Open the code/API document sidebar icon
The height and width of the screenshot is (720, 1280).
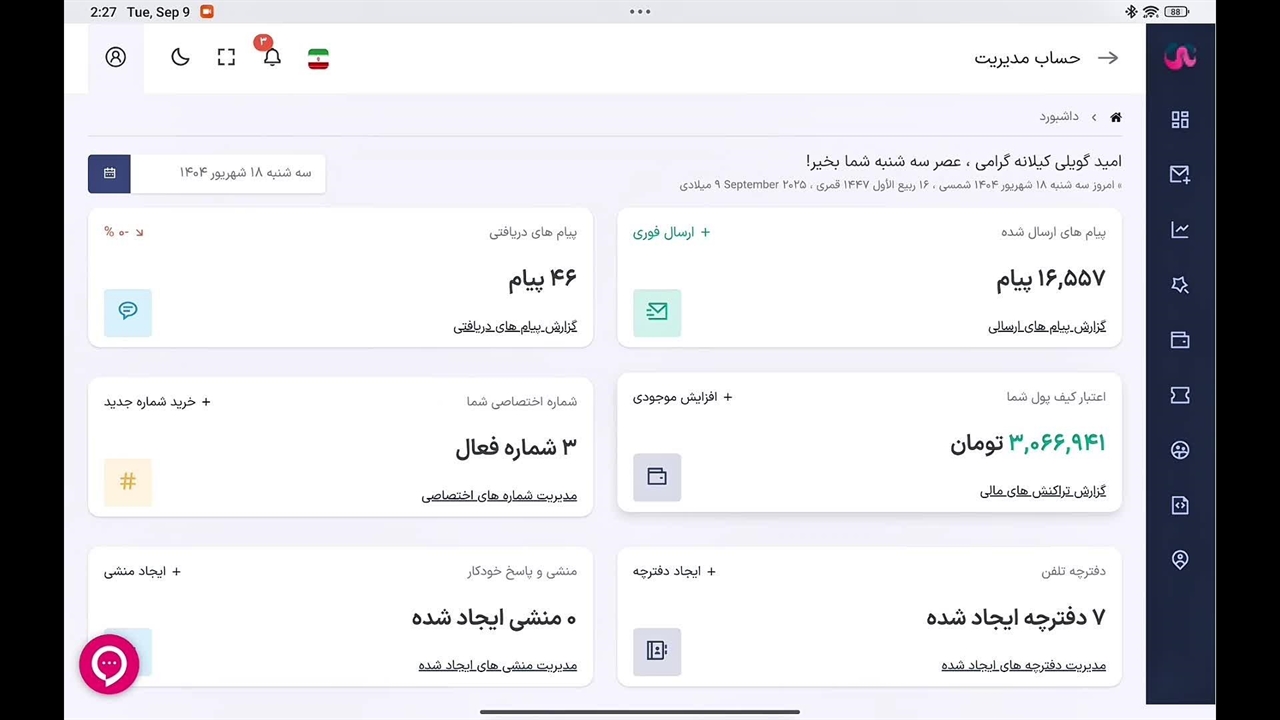pyautogui.click(x=1180, y=505)
